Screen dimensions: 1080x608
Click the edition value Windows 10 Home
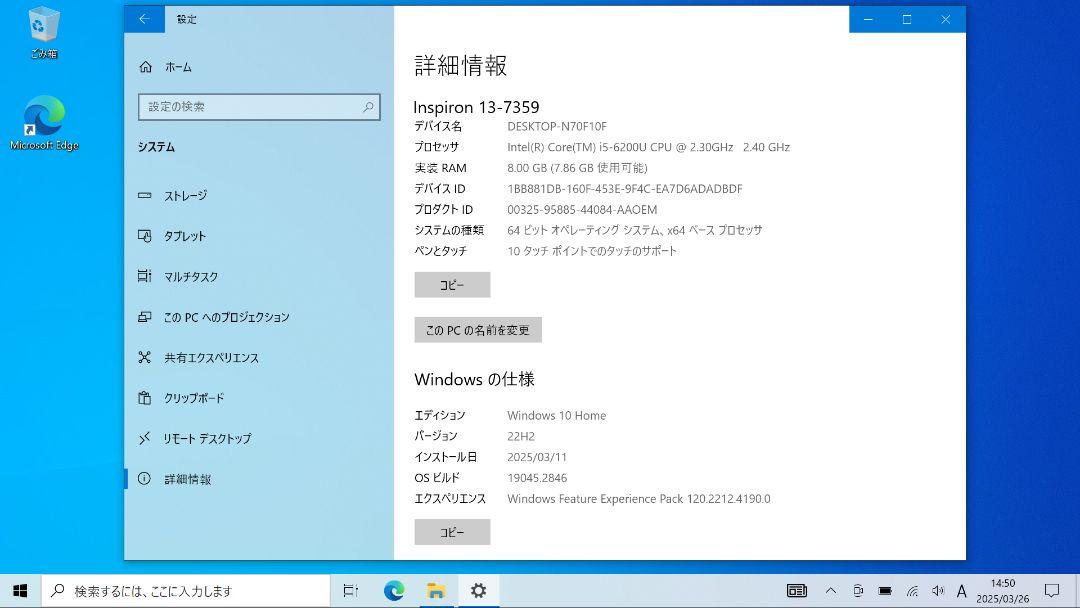pyautogui.click(x=557, y=415)
